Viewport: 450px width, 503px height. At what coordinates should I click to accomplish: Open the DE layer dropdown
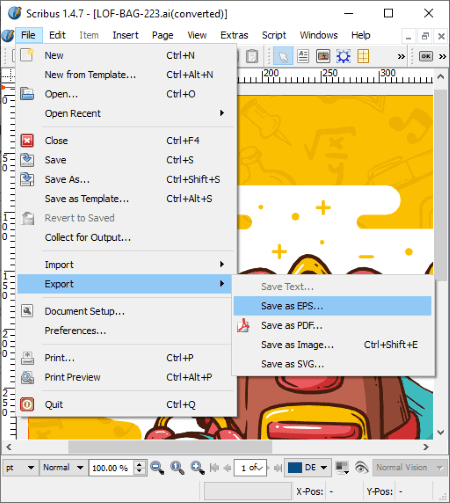[x=308, y=467]
